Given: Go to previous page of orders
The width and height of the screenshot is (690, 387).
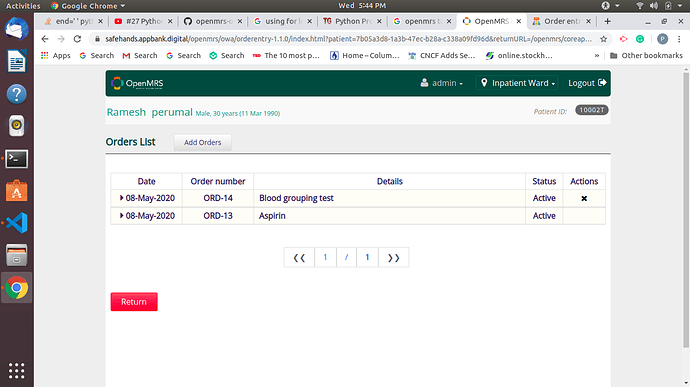Looking at the screenshot, I should 299,258.
